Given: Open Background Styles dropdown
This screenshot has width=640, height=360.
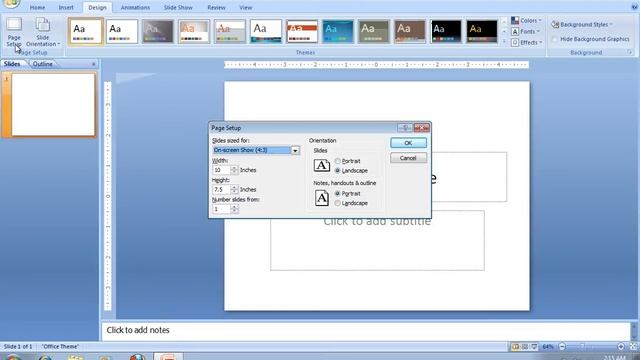Looking at the screenshot, I should 582,24.
